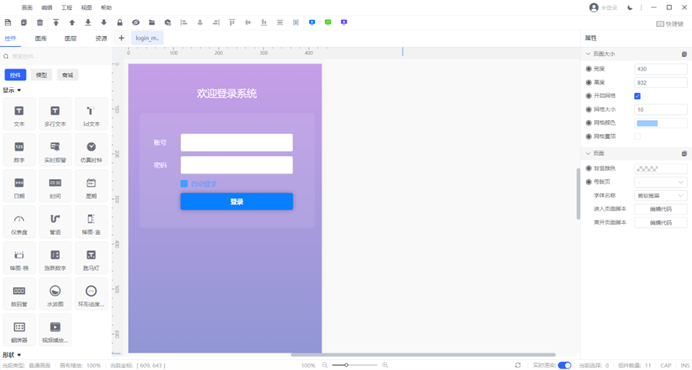The width and height of the screenshot is (692, 370).
Task: Switch to the 图层 tab
Action: [71, 38]
